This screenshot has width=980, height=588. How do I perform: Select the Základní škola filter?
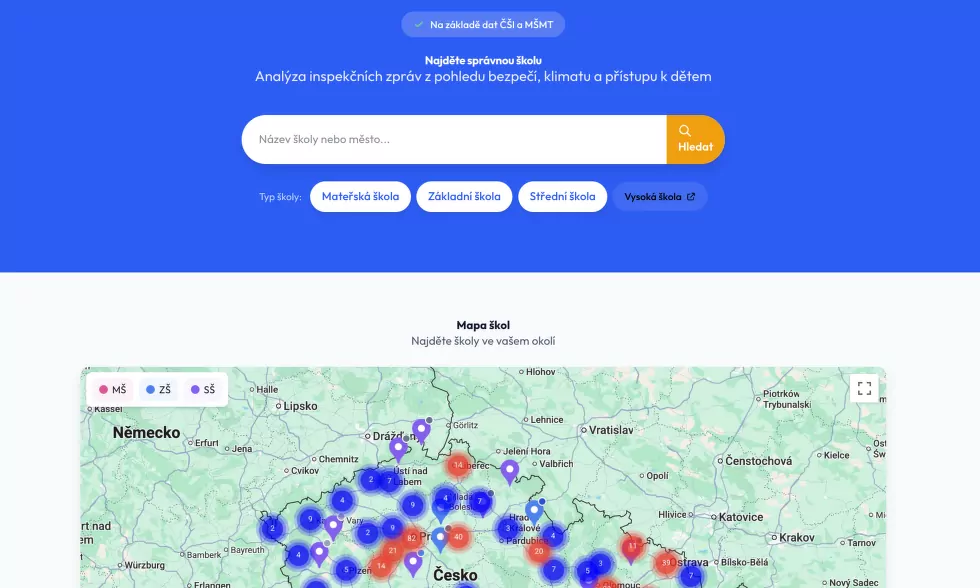tap(464, 196)
